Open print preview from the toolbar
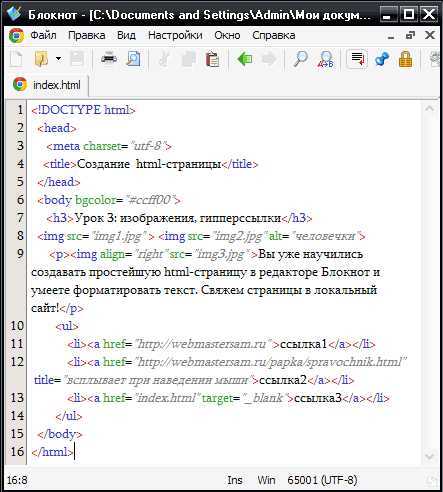443x492 pixels. tap(133, 60)
